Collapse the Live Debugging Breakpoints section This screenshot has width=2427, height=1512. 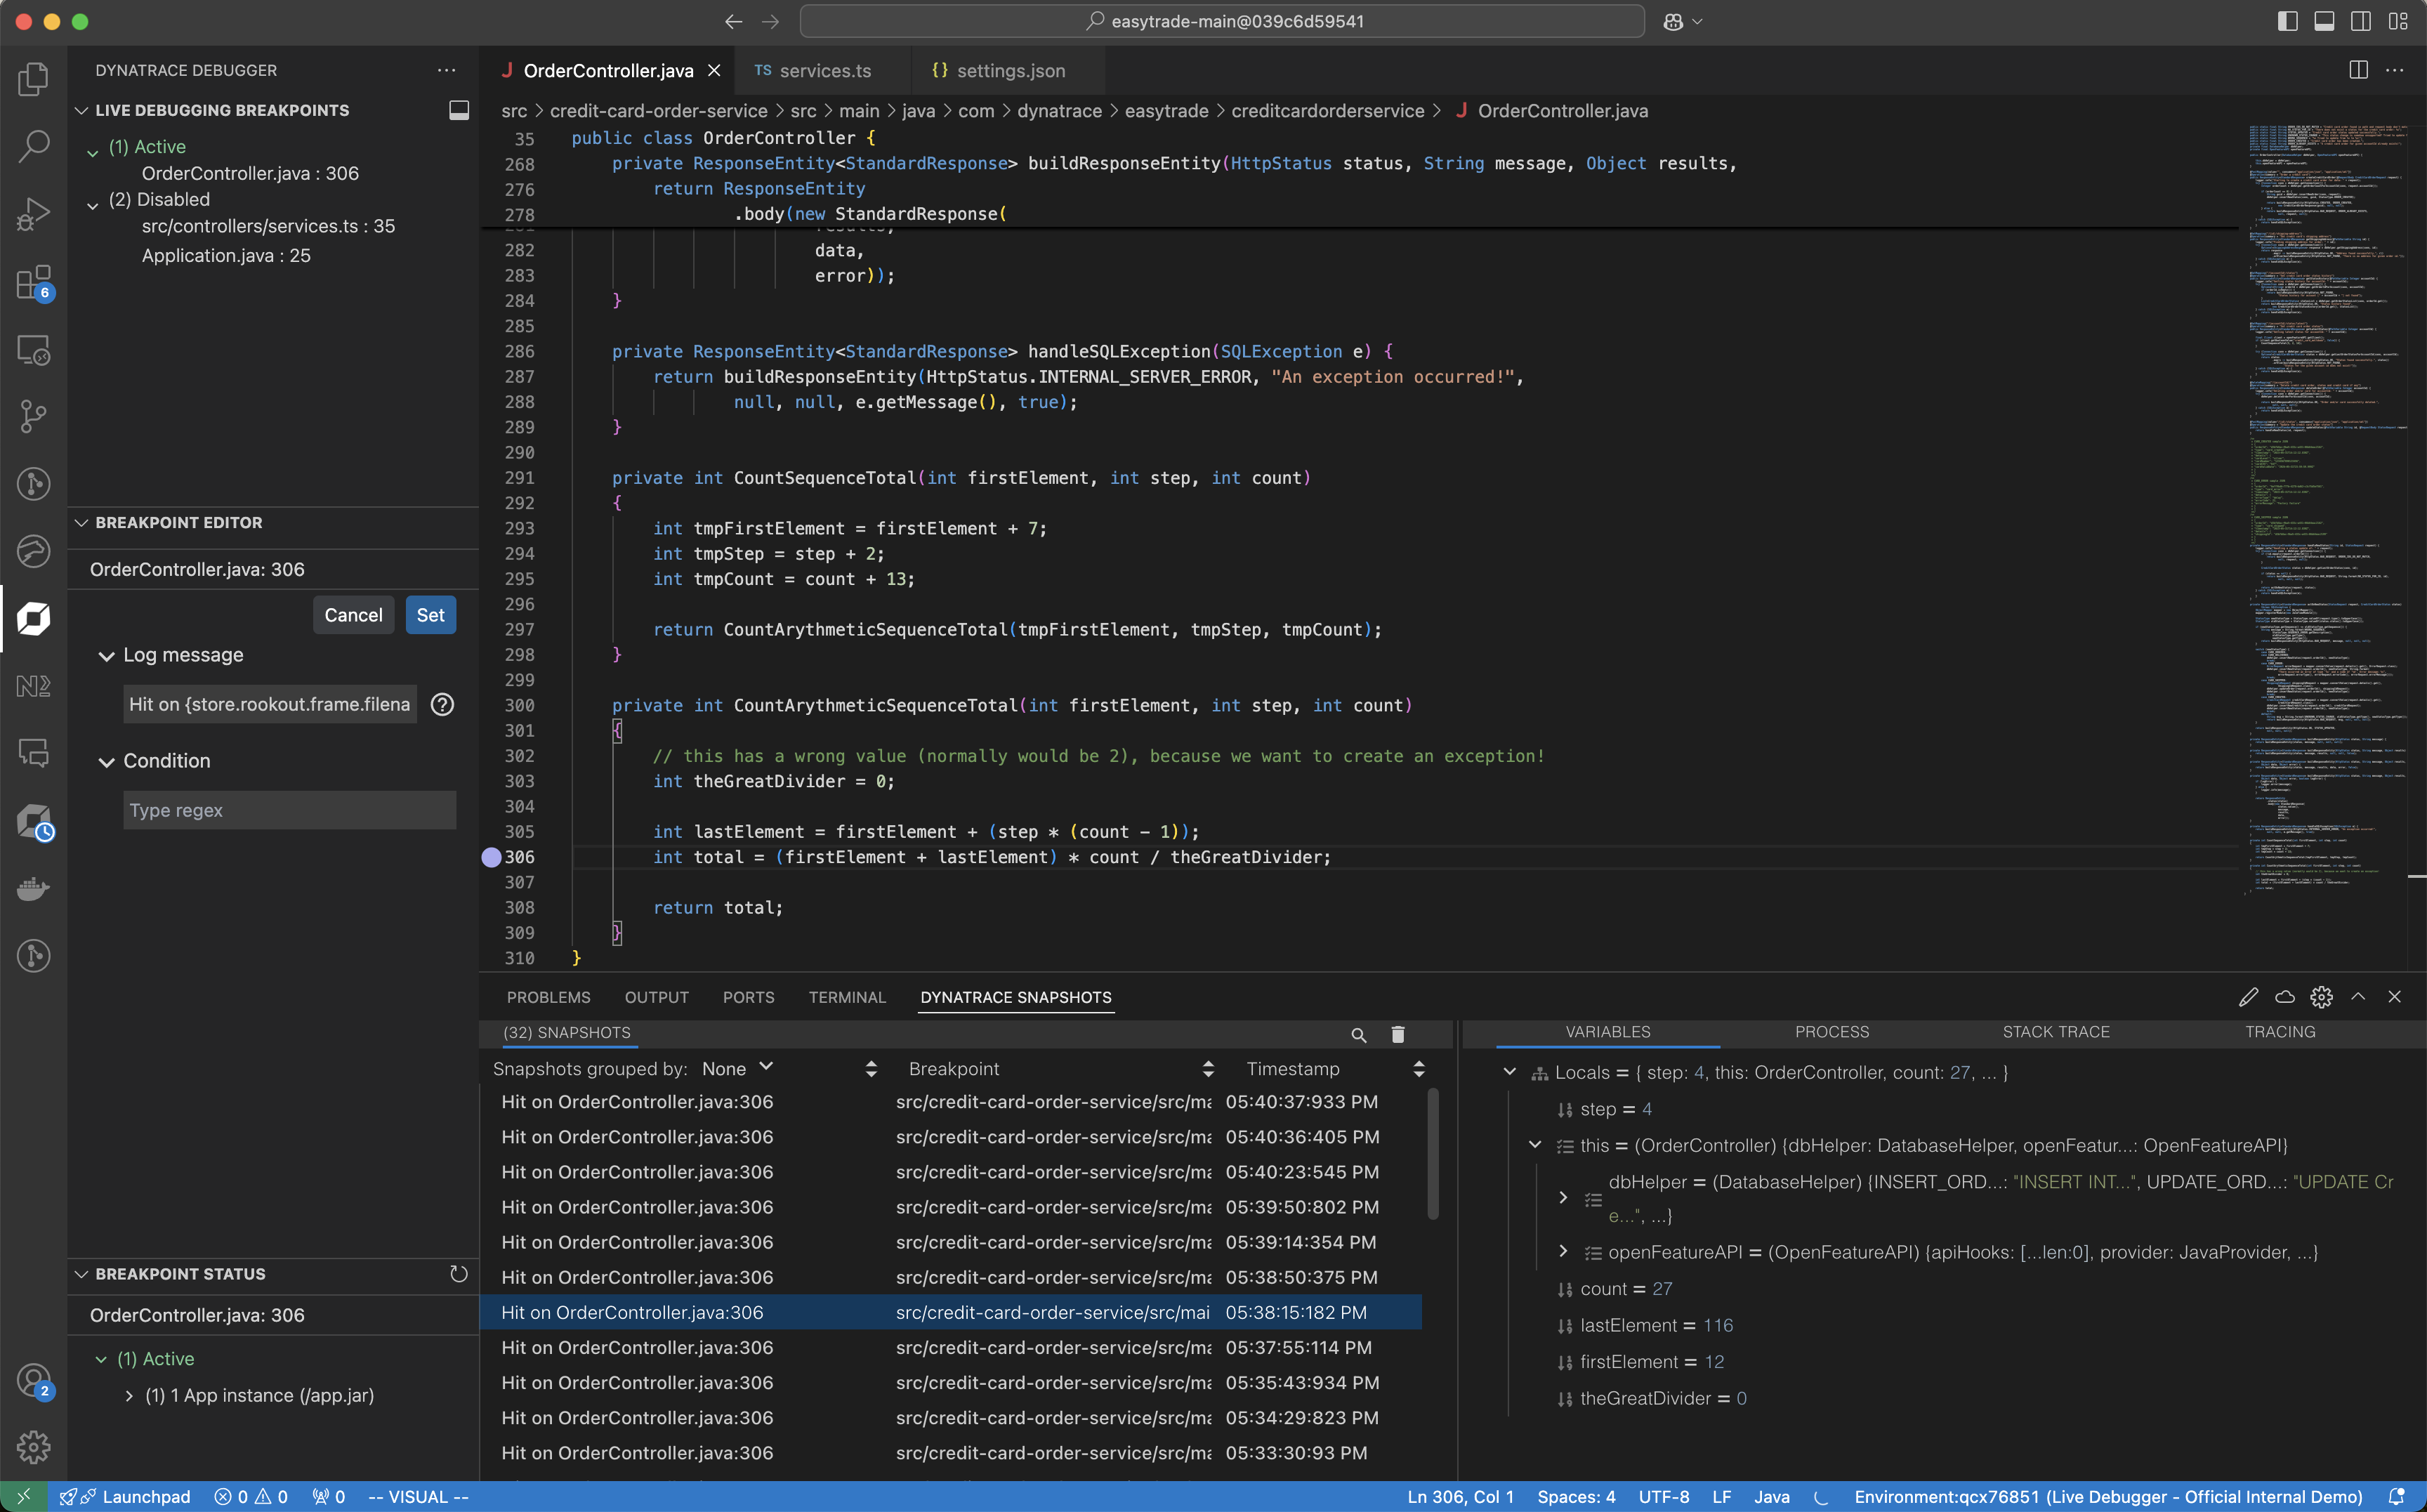click(x=83, y=110)
